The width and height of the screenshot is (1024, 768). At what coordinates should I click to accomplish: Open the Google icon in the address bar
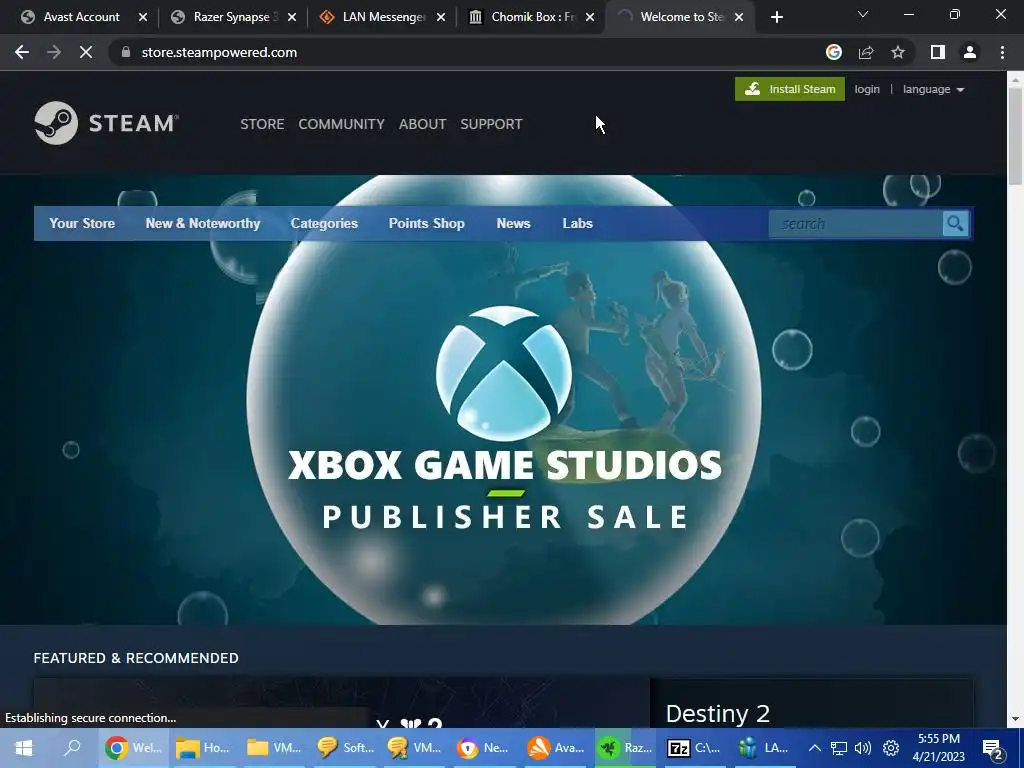pos(834,52)
